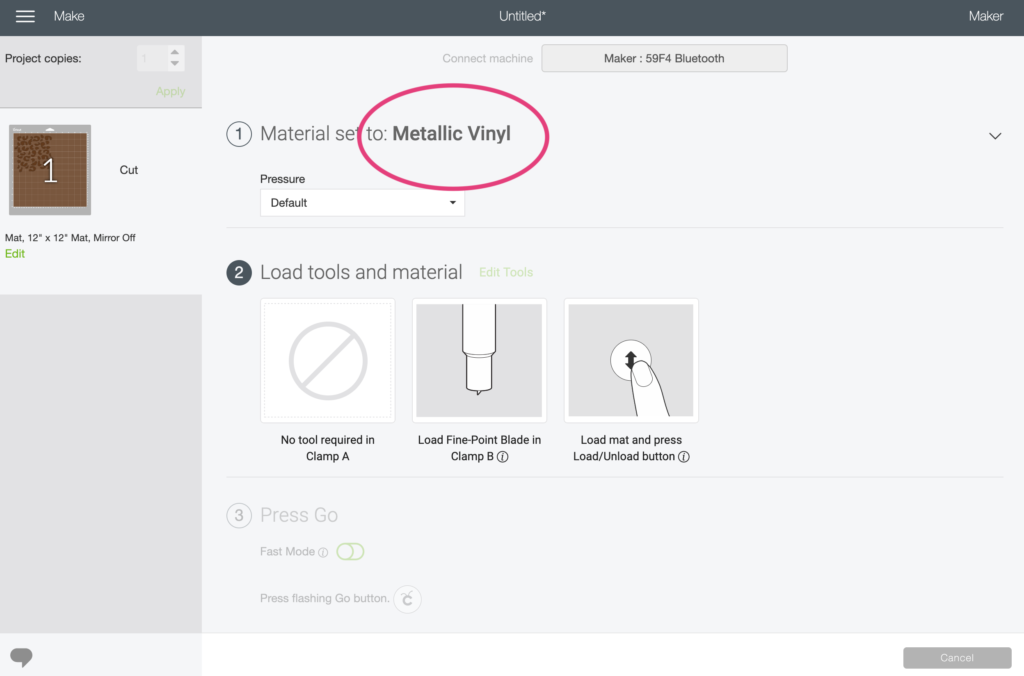Click Apply for project copies
This screenshot has width=1024, height=676.
pyautogui.click(x=170, y=91)
